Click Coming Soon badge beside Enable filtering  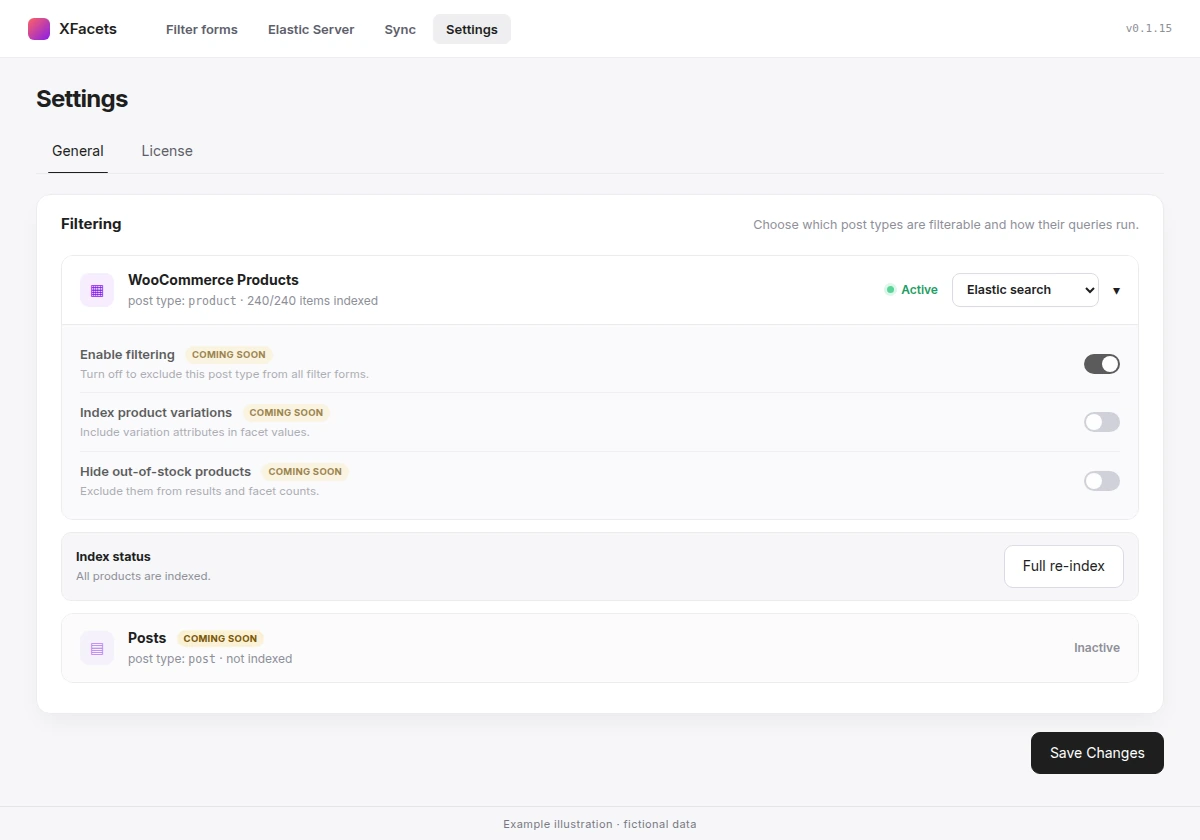pos(229,355)
